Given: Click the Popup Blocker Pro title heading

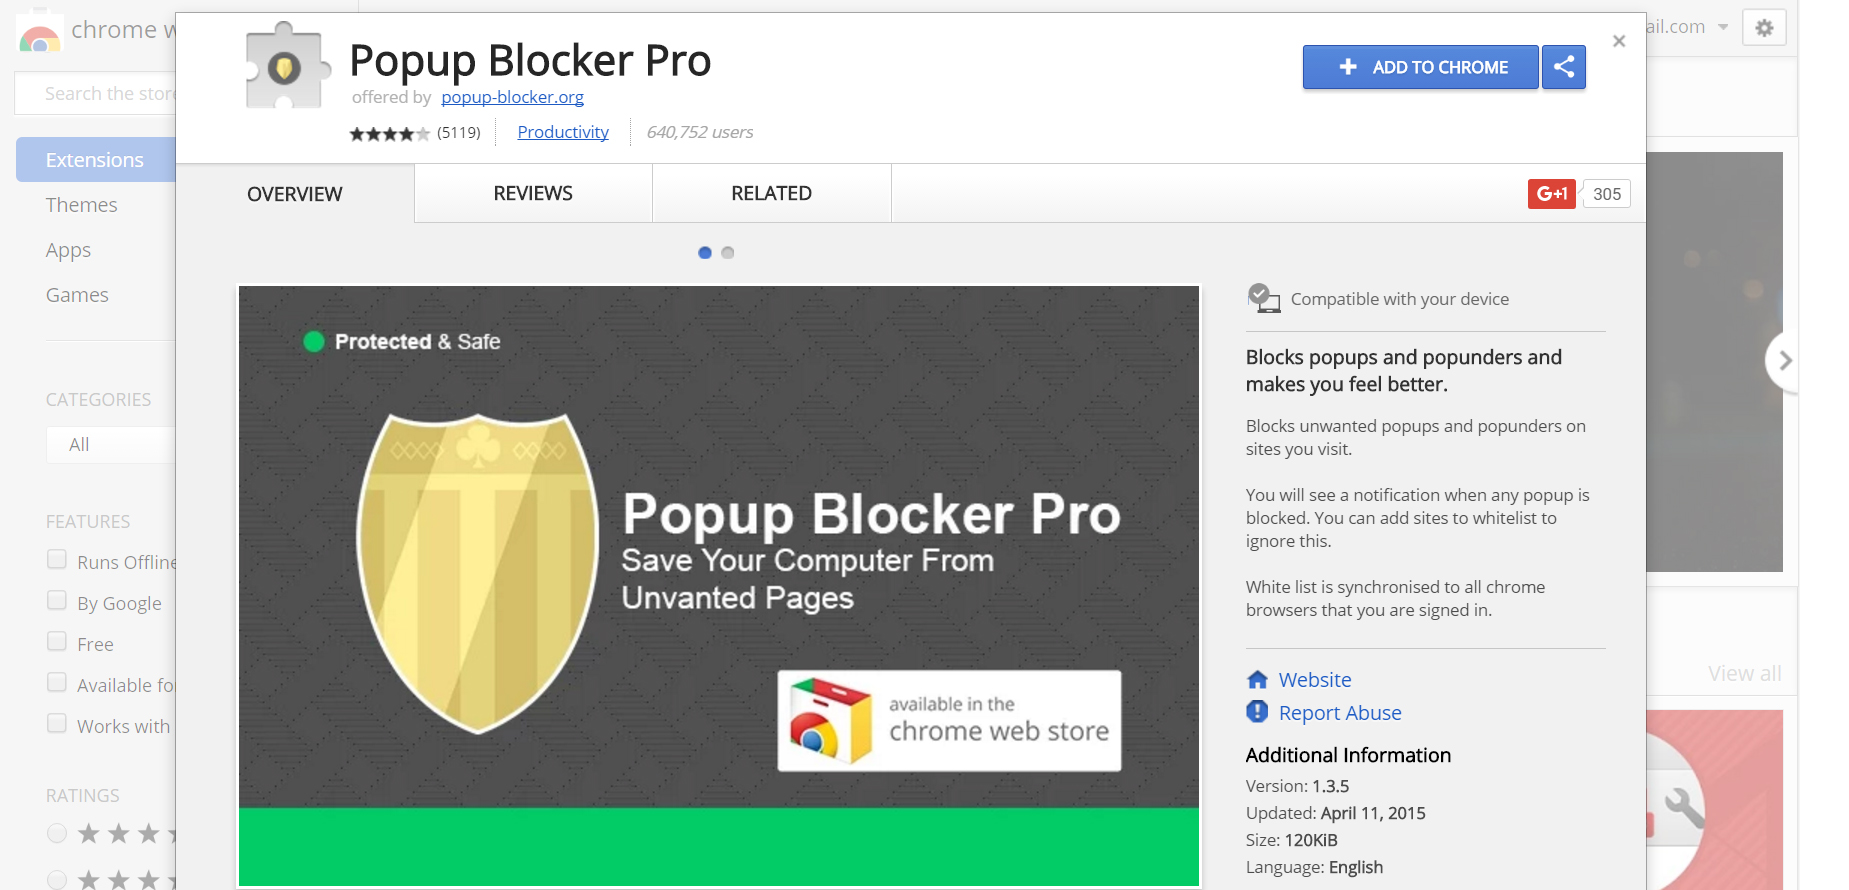Looking at the screenshot, I should [530, 61].
